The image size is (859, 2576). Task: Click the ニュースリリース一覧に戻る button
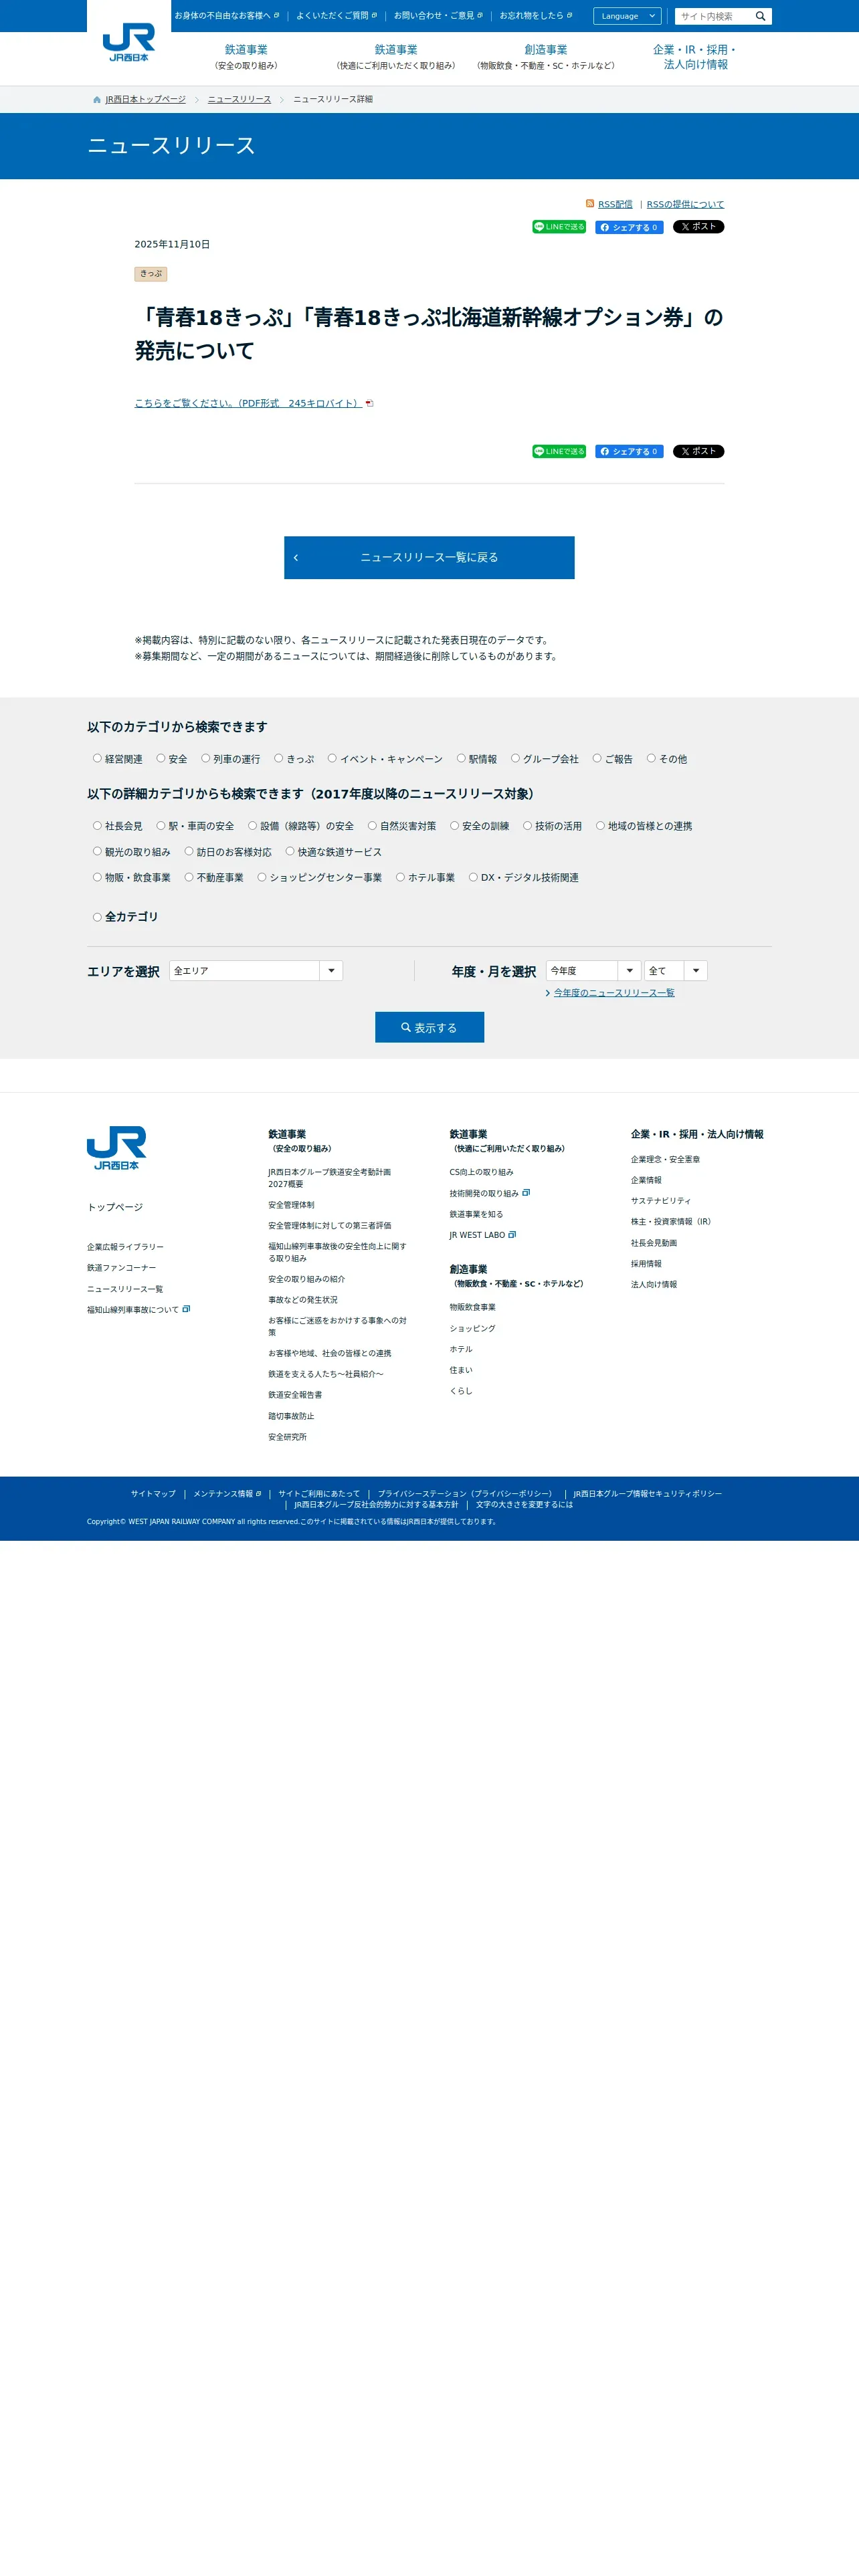click(x=429, y=558)
